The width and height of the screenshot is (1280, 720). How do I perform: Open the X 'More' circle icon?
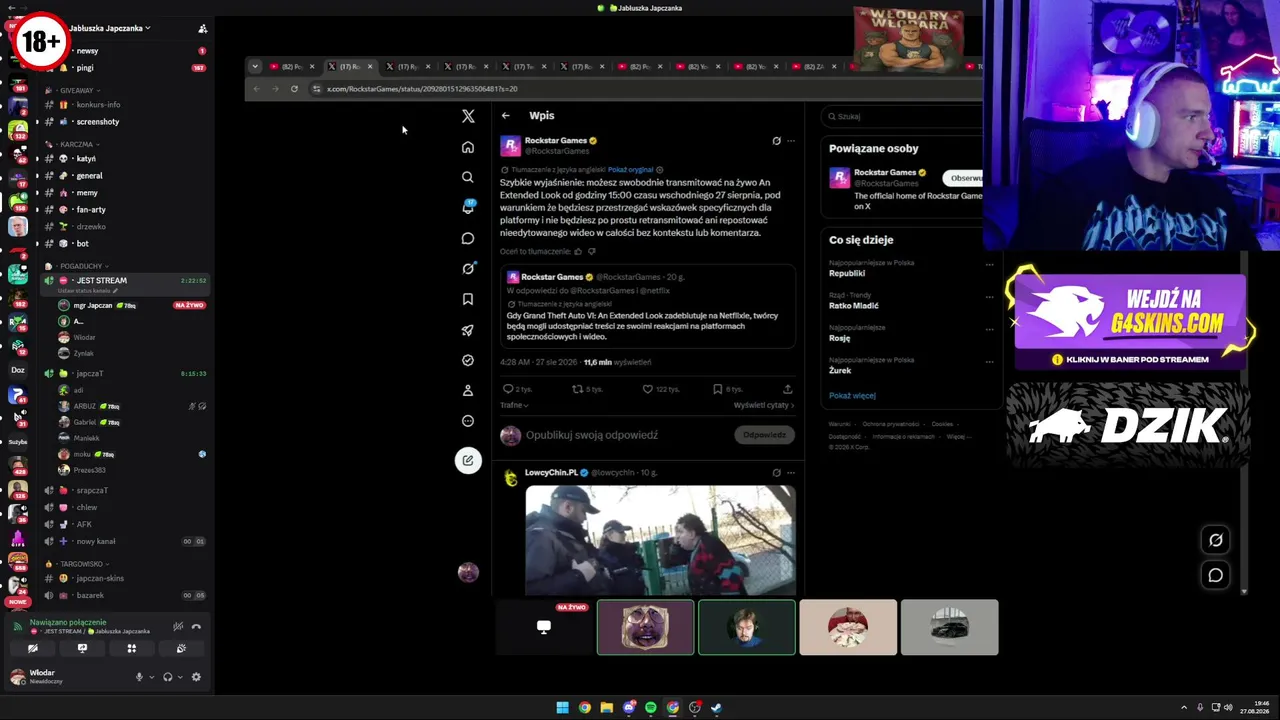pos(467,421)
